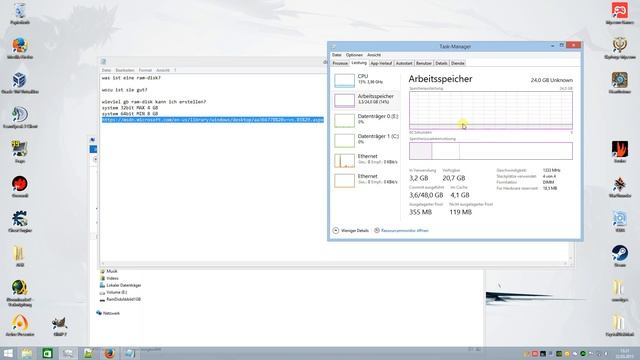The width and height of the screenshot is (640, 360).
Task: Click the line 'system 32bit MAX 4 GB'
Action: (x=130, y=108)
